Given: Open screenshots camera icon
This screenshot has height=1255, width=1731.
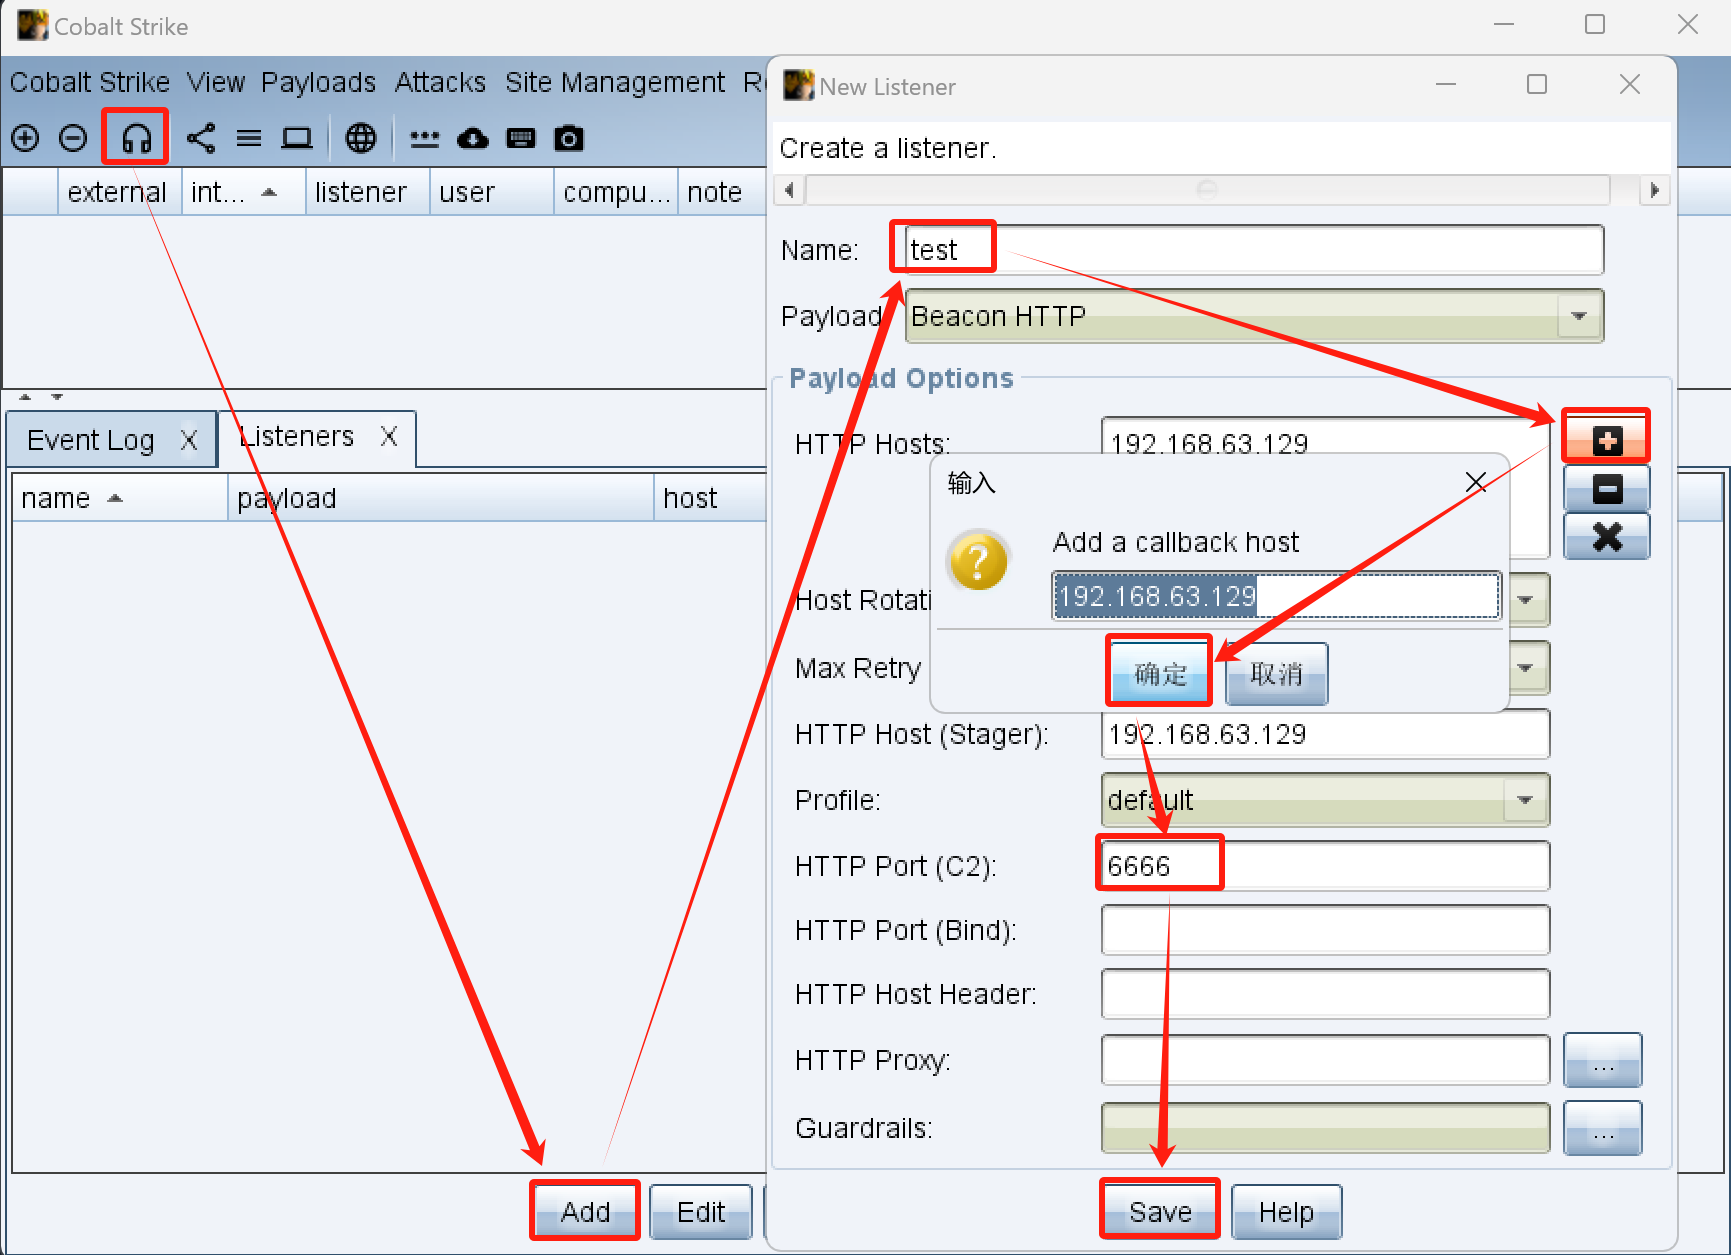Looking at the screenshot, I should click(569, 138).
